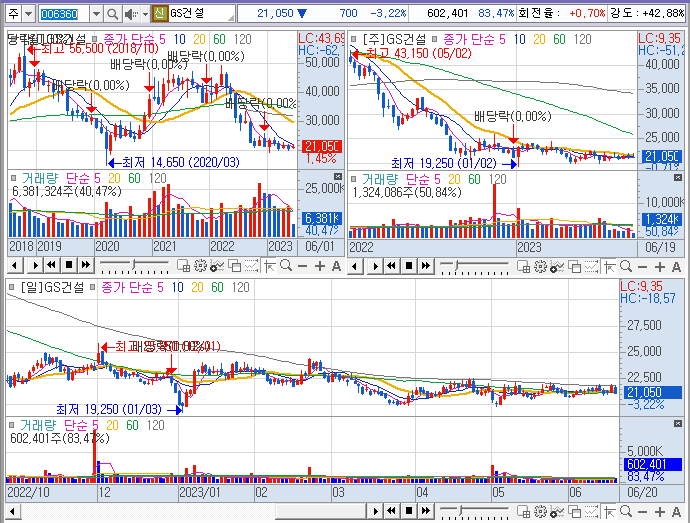Viewport: 690px width, 523px height.
Task: Toggle crosshair cursor icon in daily chart toolbar
Action: tap(609, 511)
